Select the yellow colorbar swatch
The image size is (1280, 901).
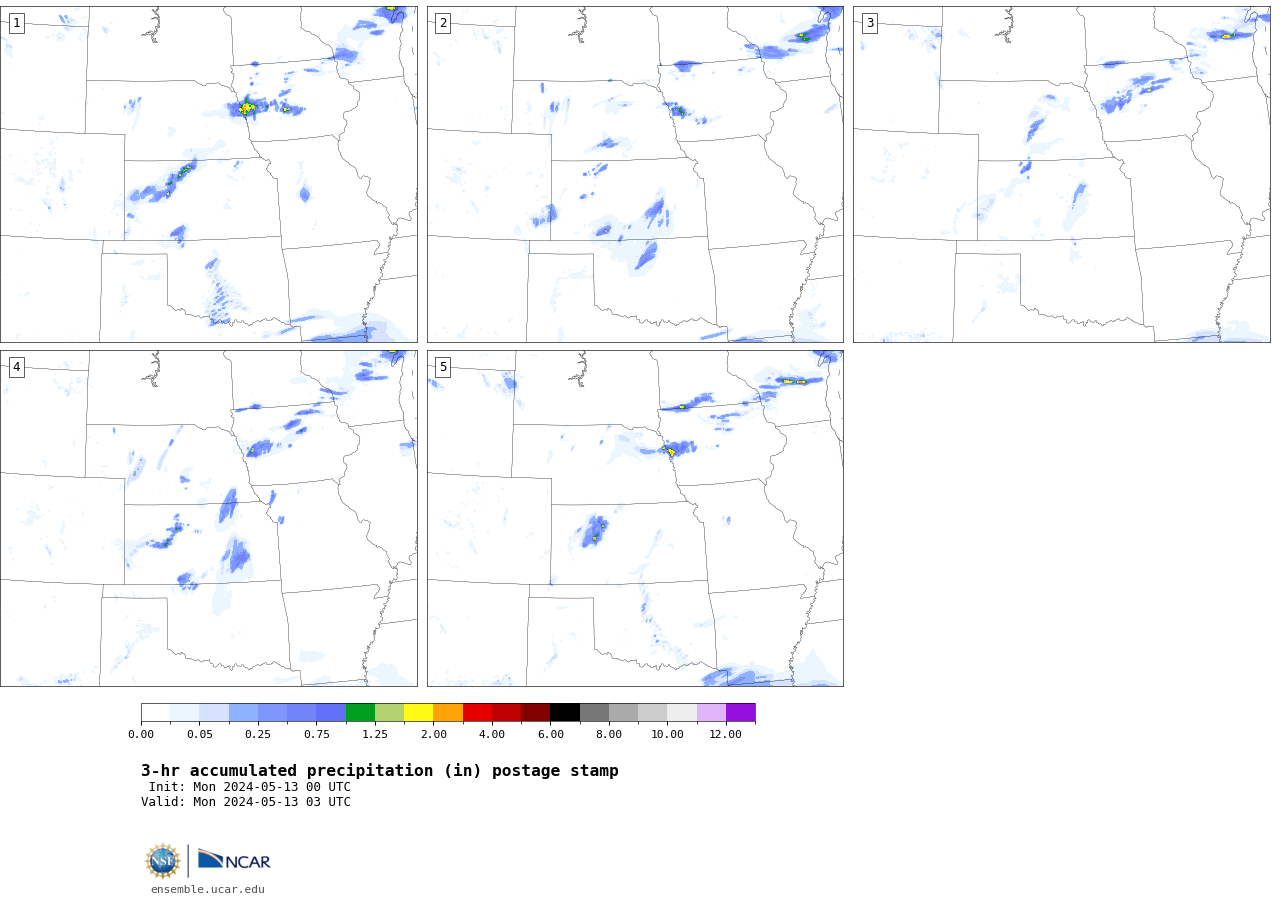pyautogui.click(x=418, y=713)
